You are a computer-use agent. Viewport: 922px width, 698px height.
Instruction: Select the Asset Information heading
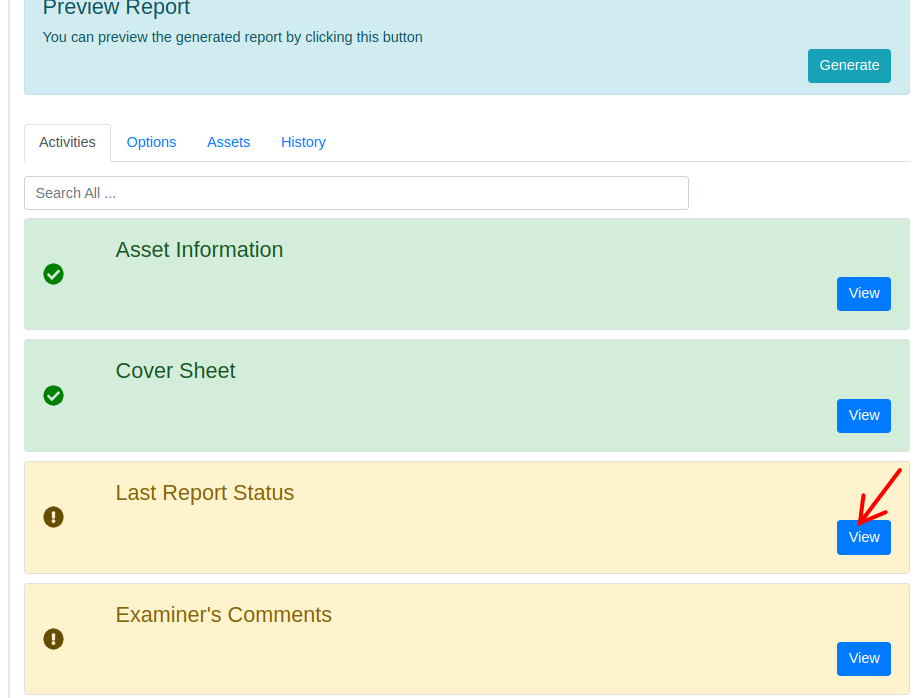[x=199, y=250]
